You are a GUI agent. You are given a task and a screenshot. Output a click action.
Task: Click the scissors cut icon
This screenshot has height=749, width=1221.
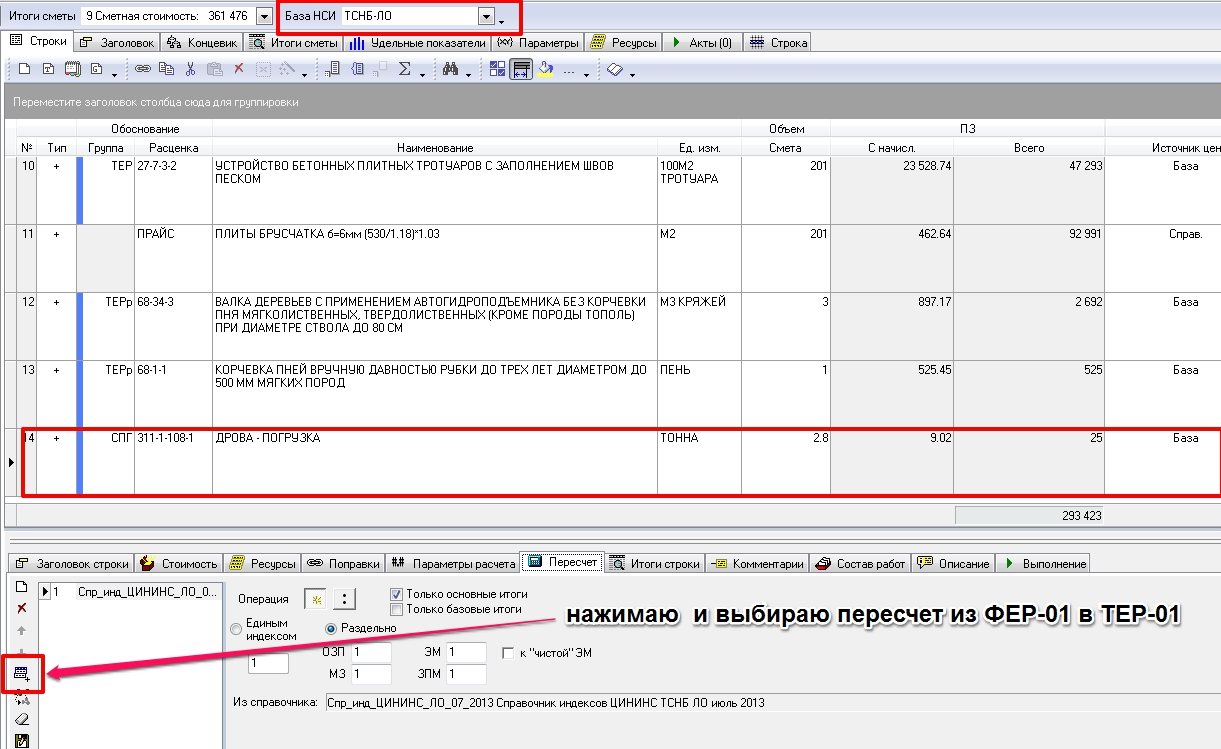[x=190, y=69]
